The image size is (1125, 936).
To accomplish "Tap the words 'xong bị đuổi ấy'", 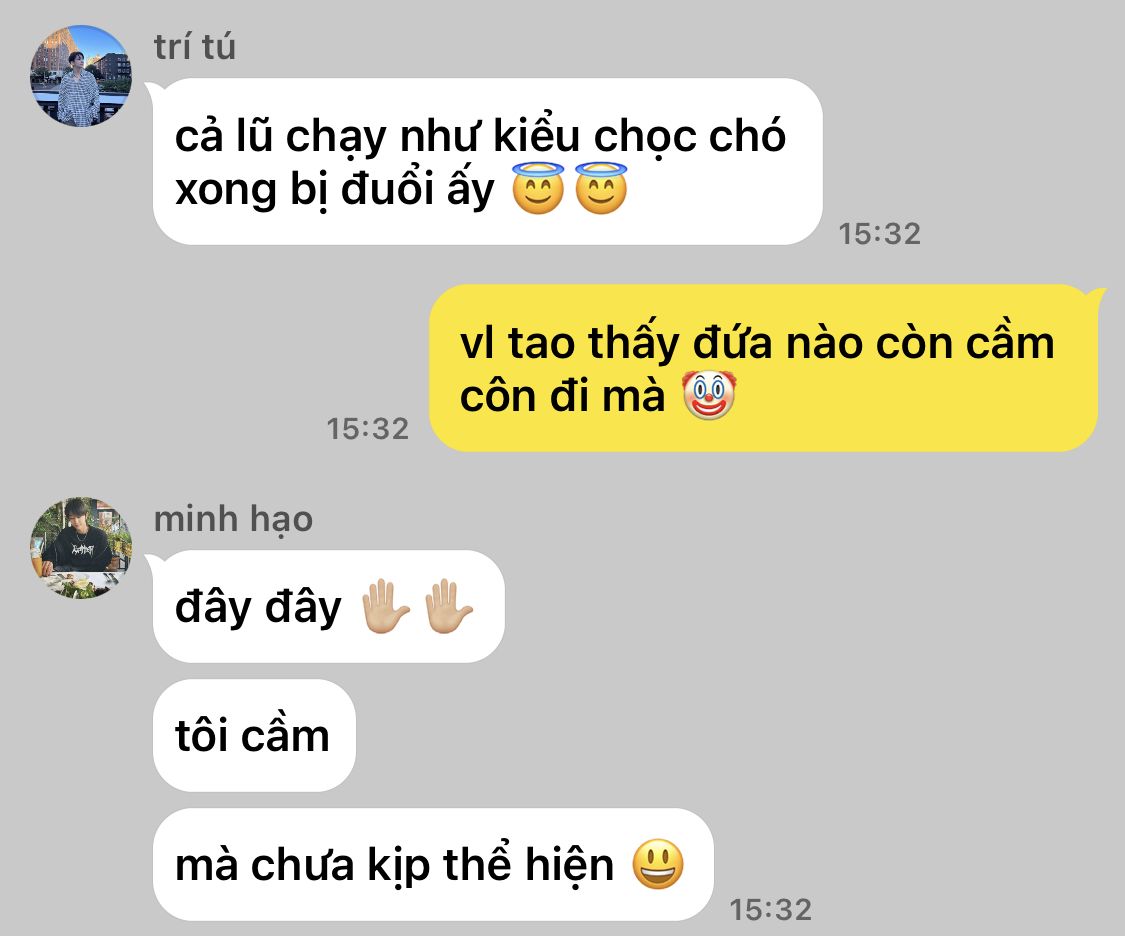I will (x=335, y=190).
